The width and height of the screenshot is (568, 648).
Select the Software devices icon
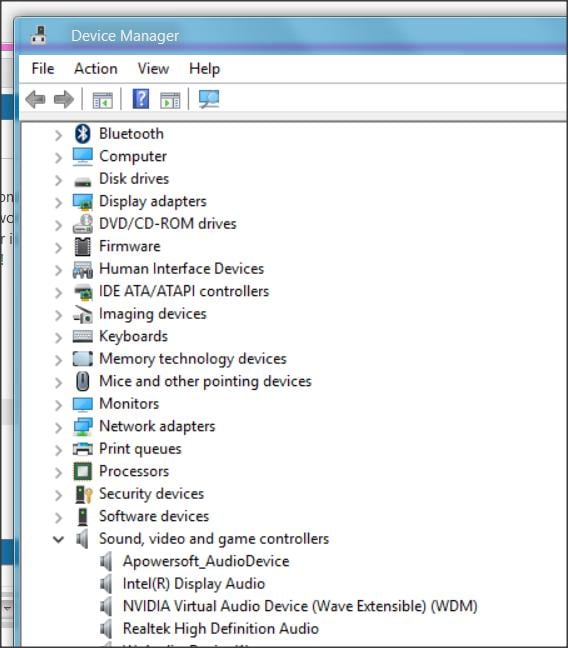[x=83, y=517]
